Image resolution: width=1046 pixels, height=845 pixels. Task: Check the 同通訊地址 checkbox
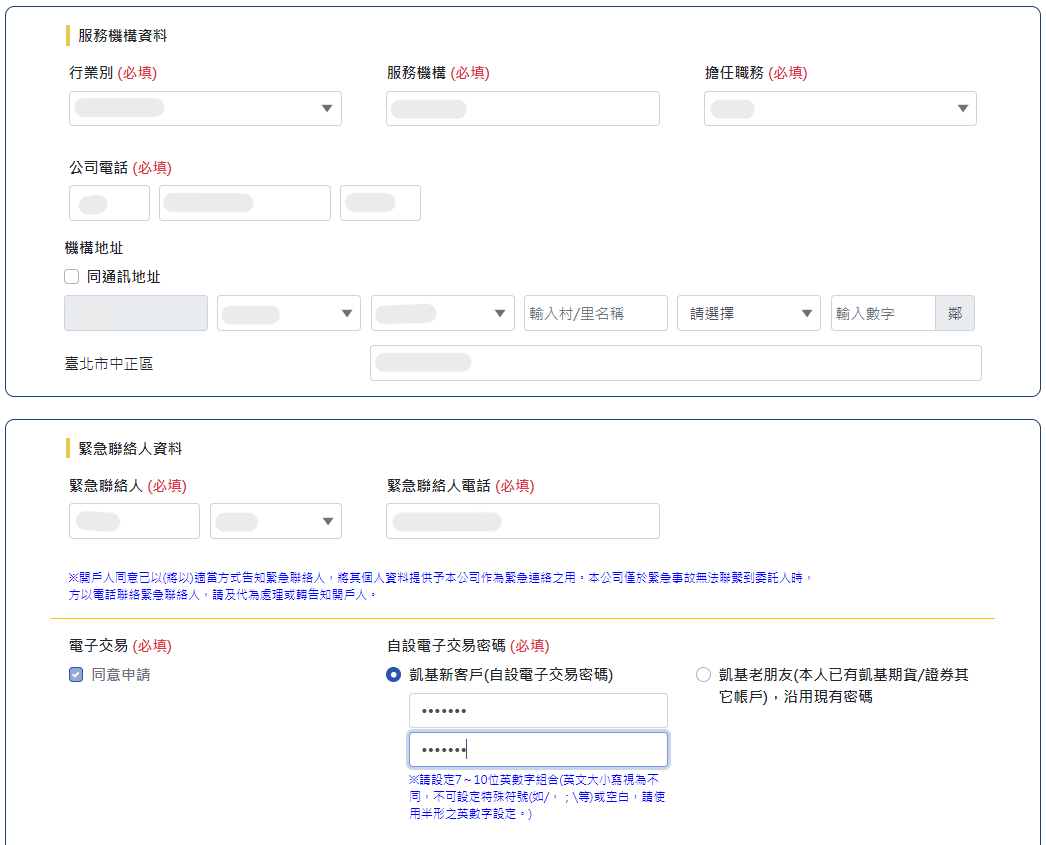click(x=71, y=277)
